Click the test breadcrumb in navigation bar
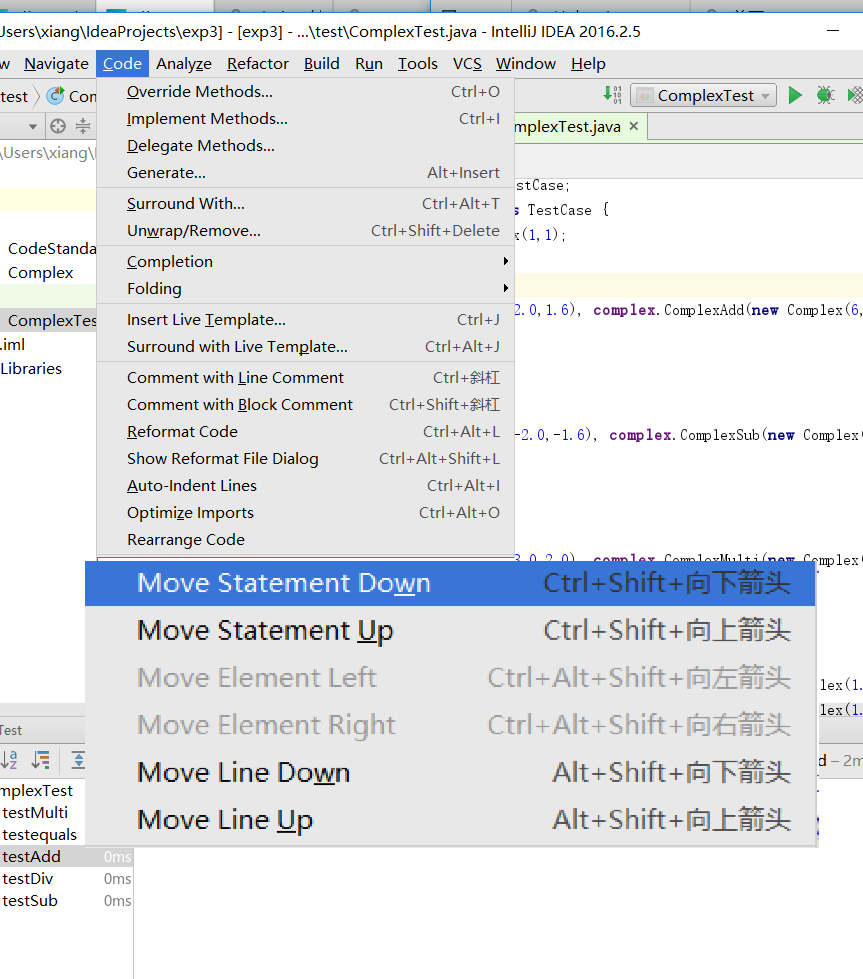Screen dimensions: 863x979 14,97
